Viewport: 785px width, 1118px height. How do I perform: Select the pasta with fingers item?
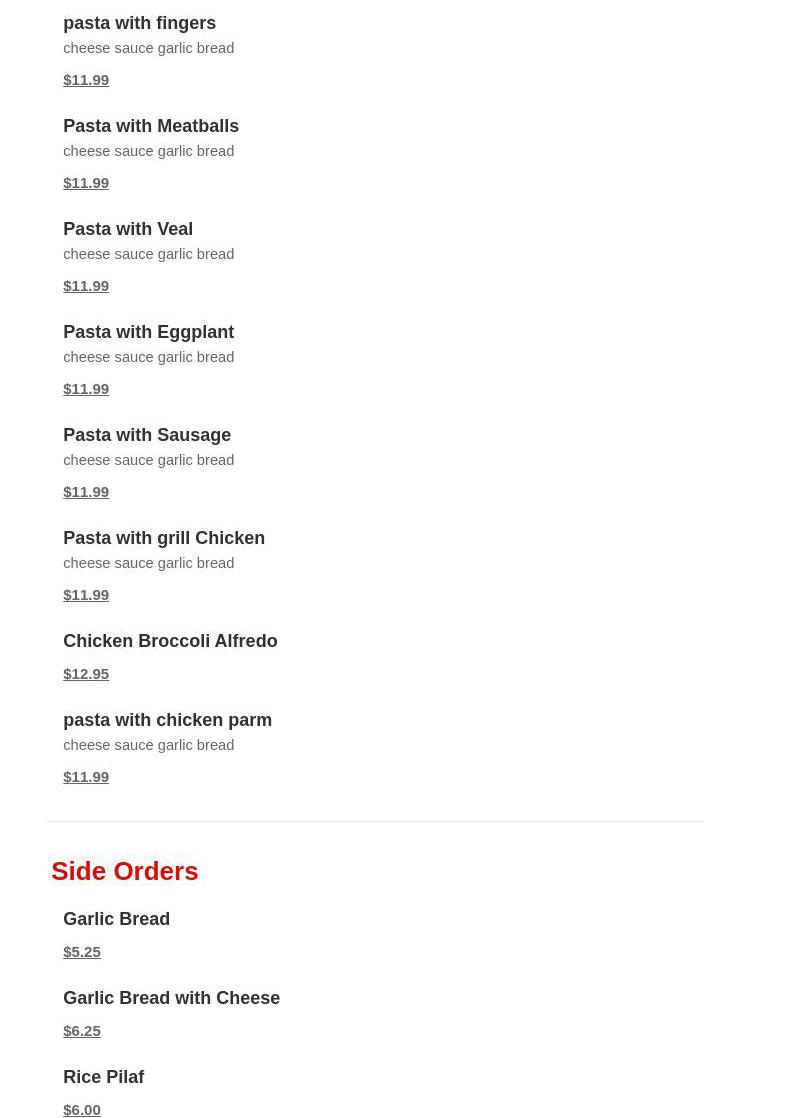click(139, 23)
